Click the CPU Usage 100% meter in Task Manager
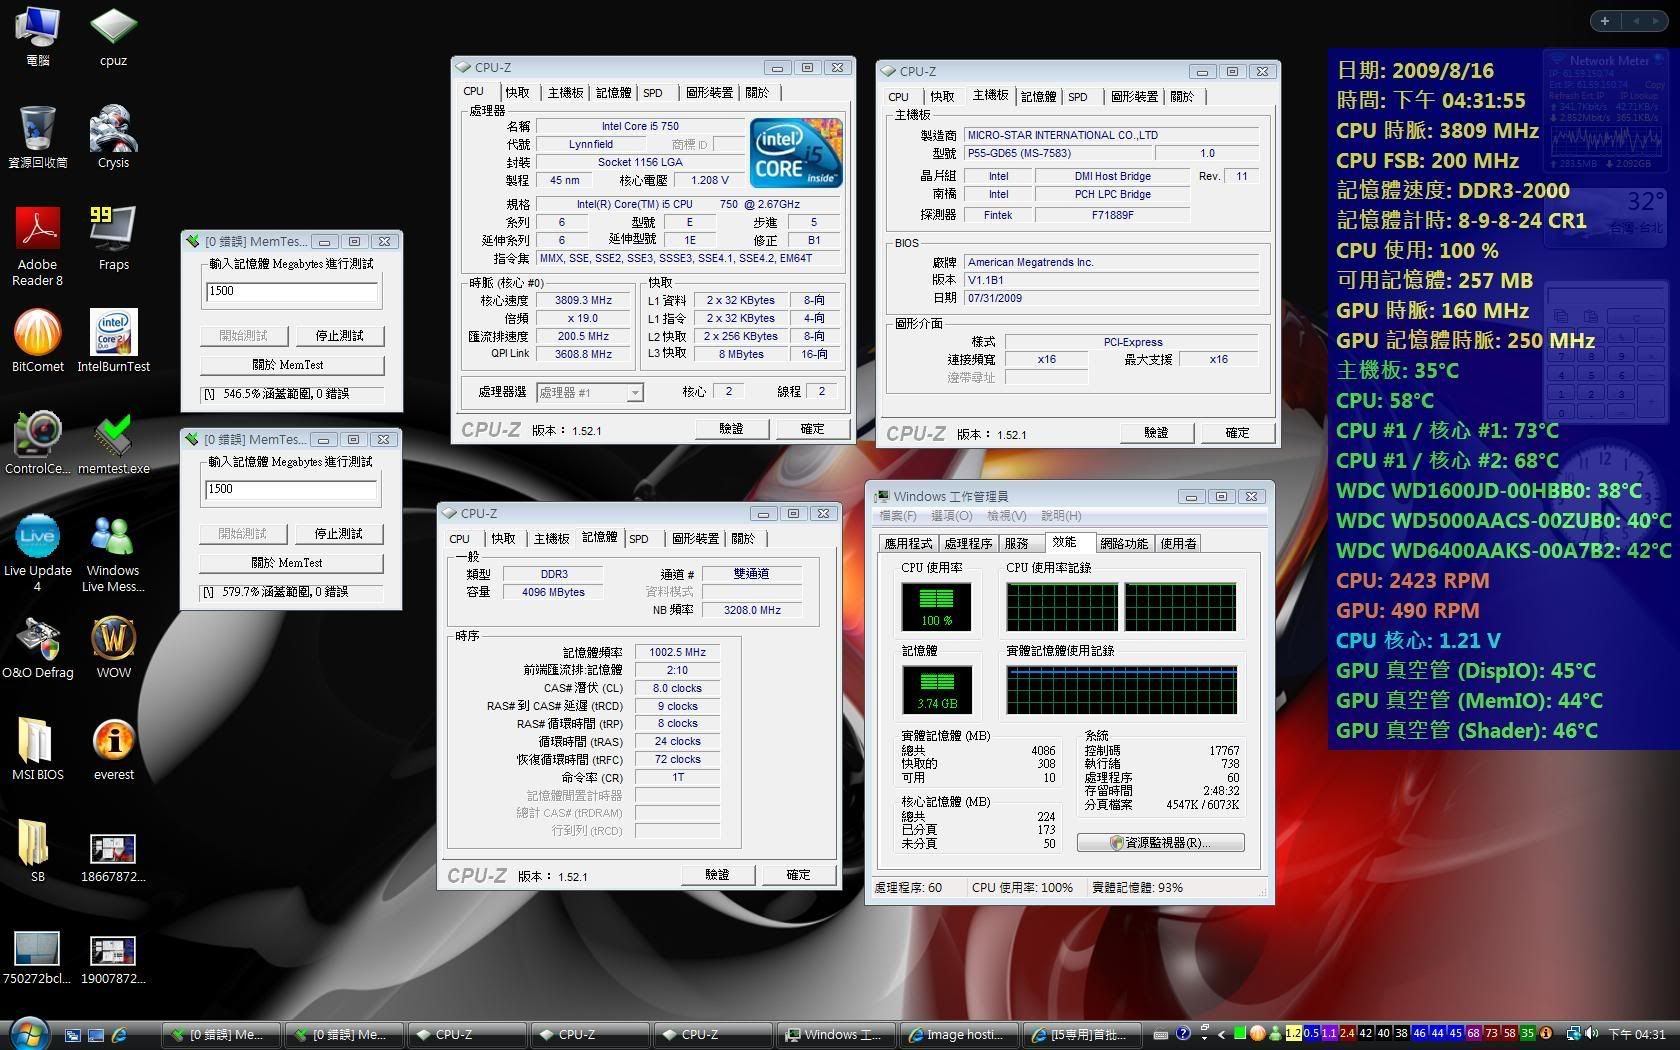This screenshot has height=1050, width=1680. point(935,606)
